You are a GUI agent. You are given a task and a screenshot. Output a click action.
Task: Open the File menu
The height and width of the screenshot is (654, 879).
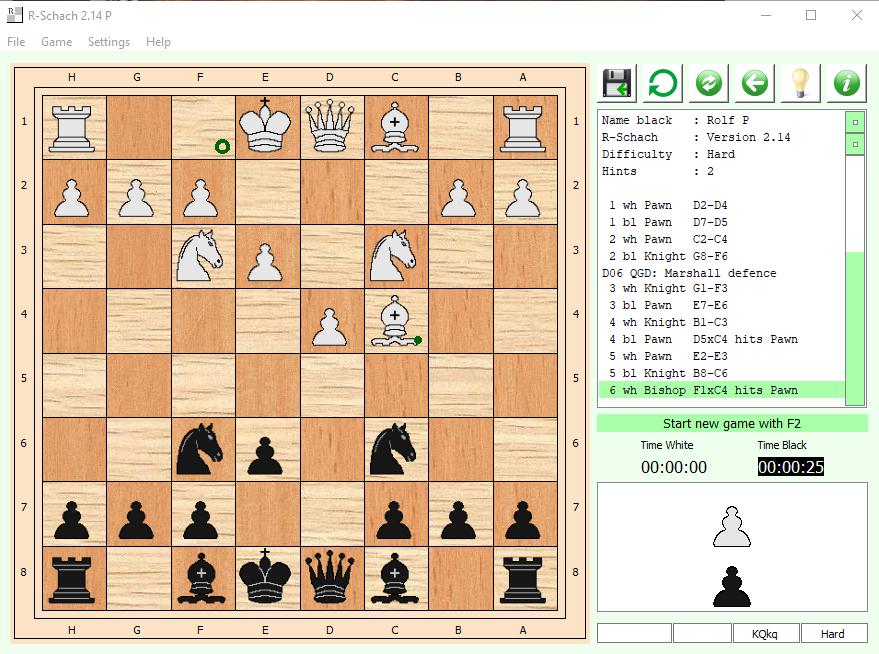[x=16, y=42]
